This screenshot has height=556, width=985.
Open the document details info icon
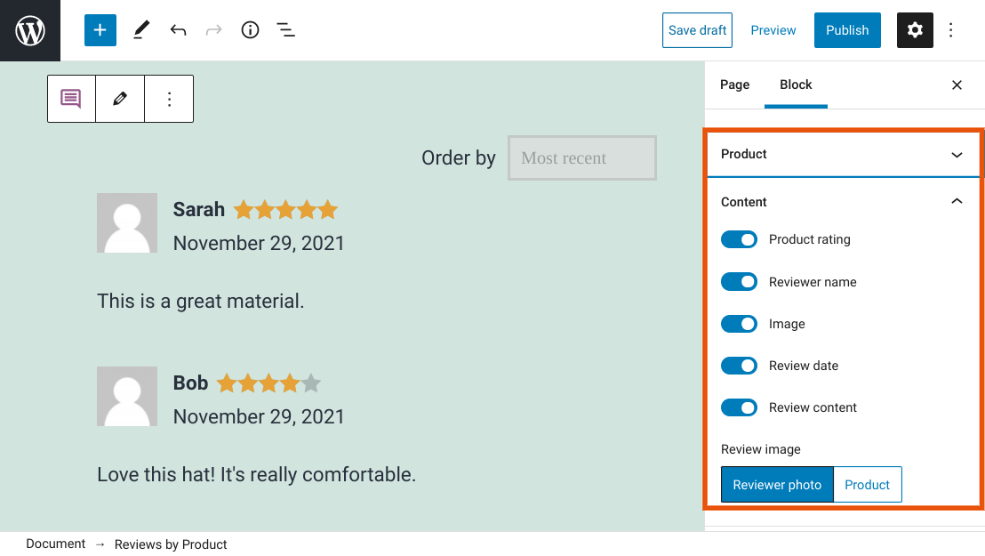tap(250, 30)
